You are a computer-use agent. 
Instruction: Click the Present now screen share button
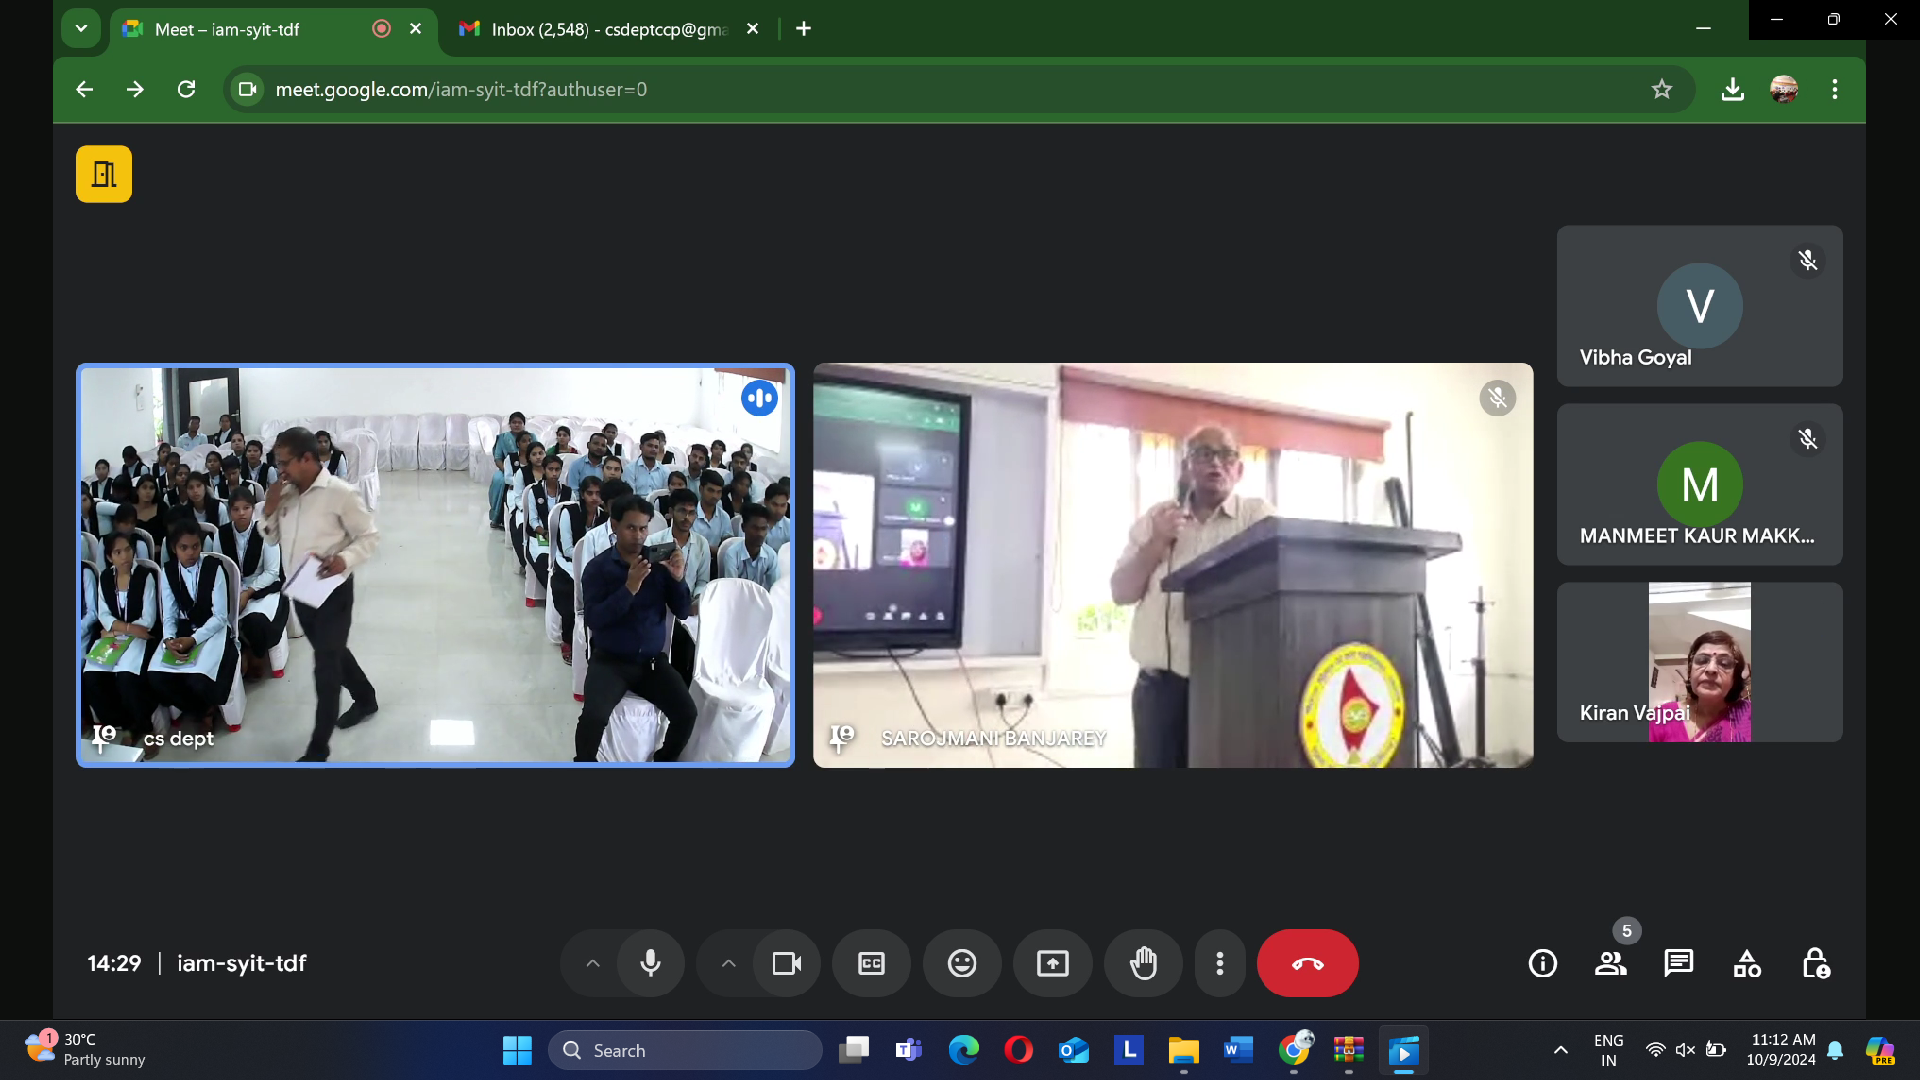pyautogui.click(x=1053, y=963)
